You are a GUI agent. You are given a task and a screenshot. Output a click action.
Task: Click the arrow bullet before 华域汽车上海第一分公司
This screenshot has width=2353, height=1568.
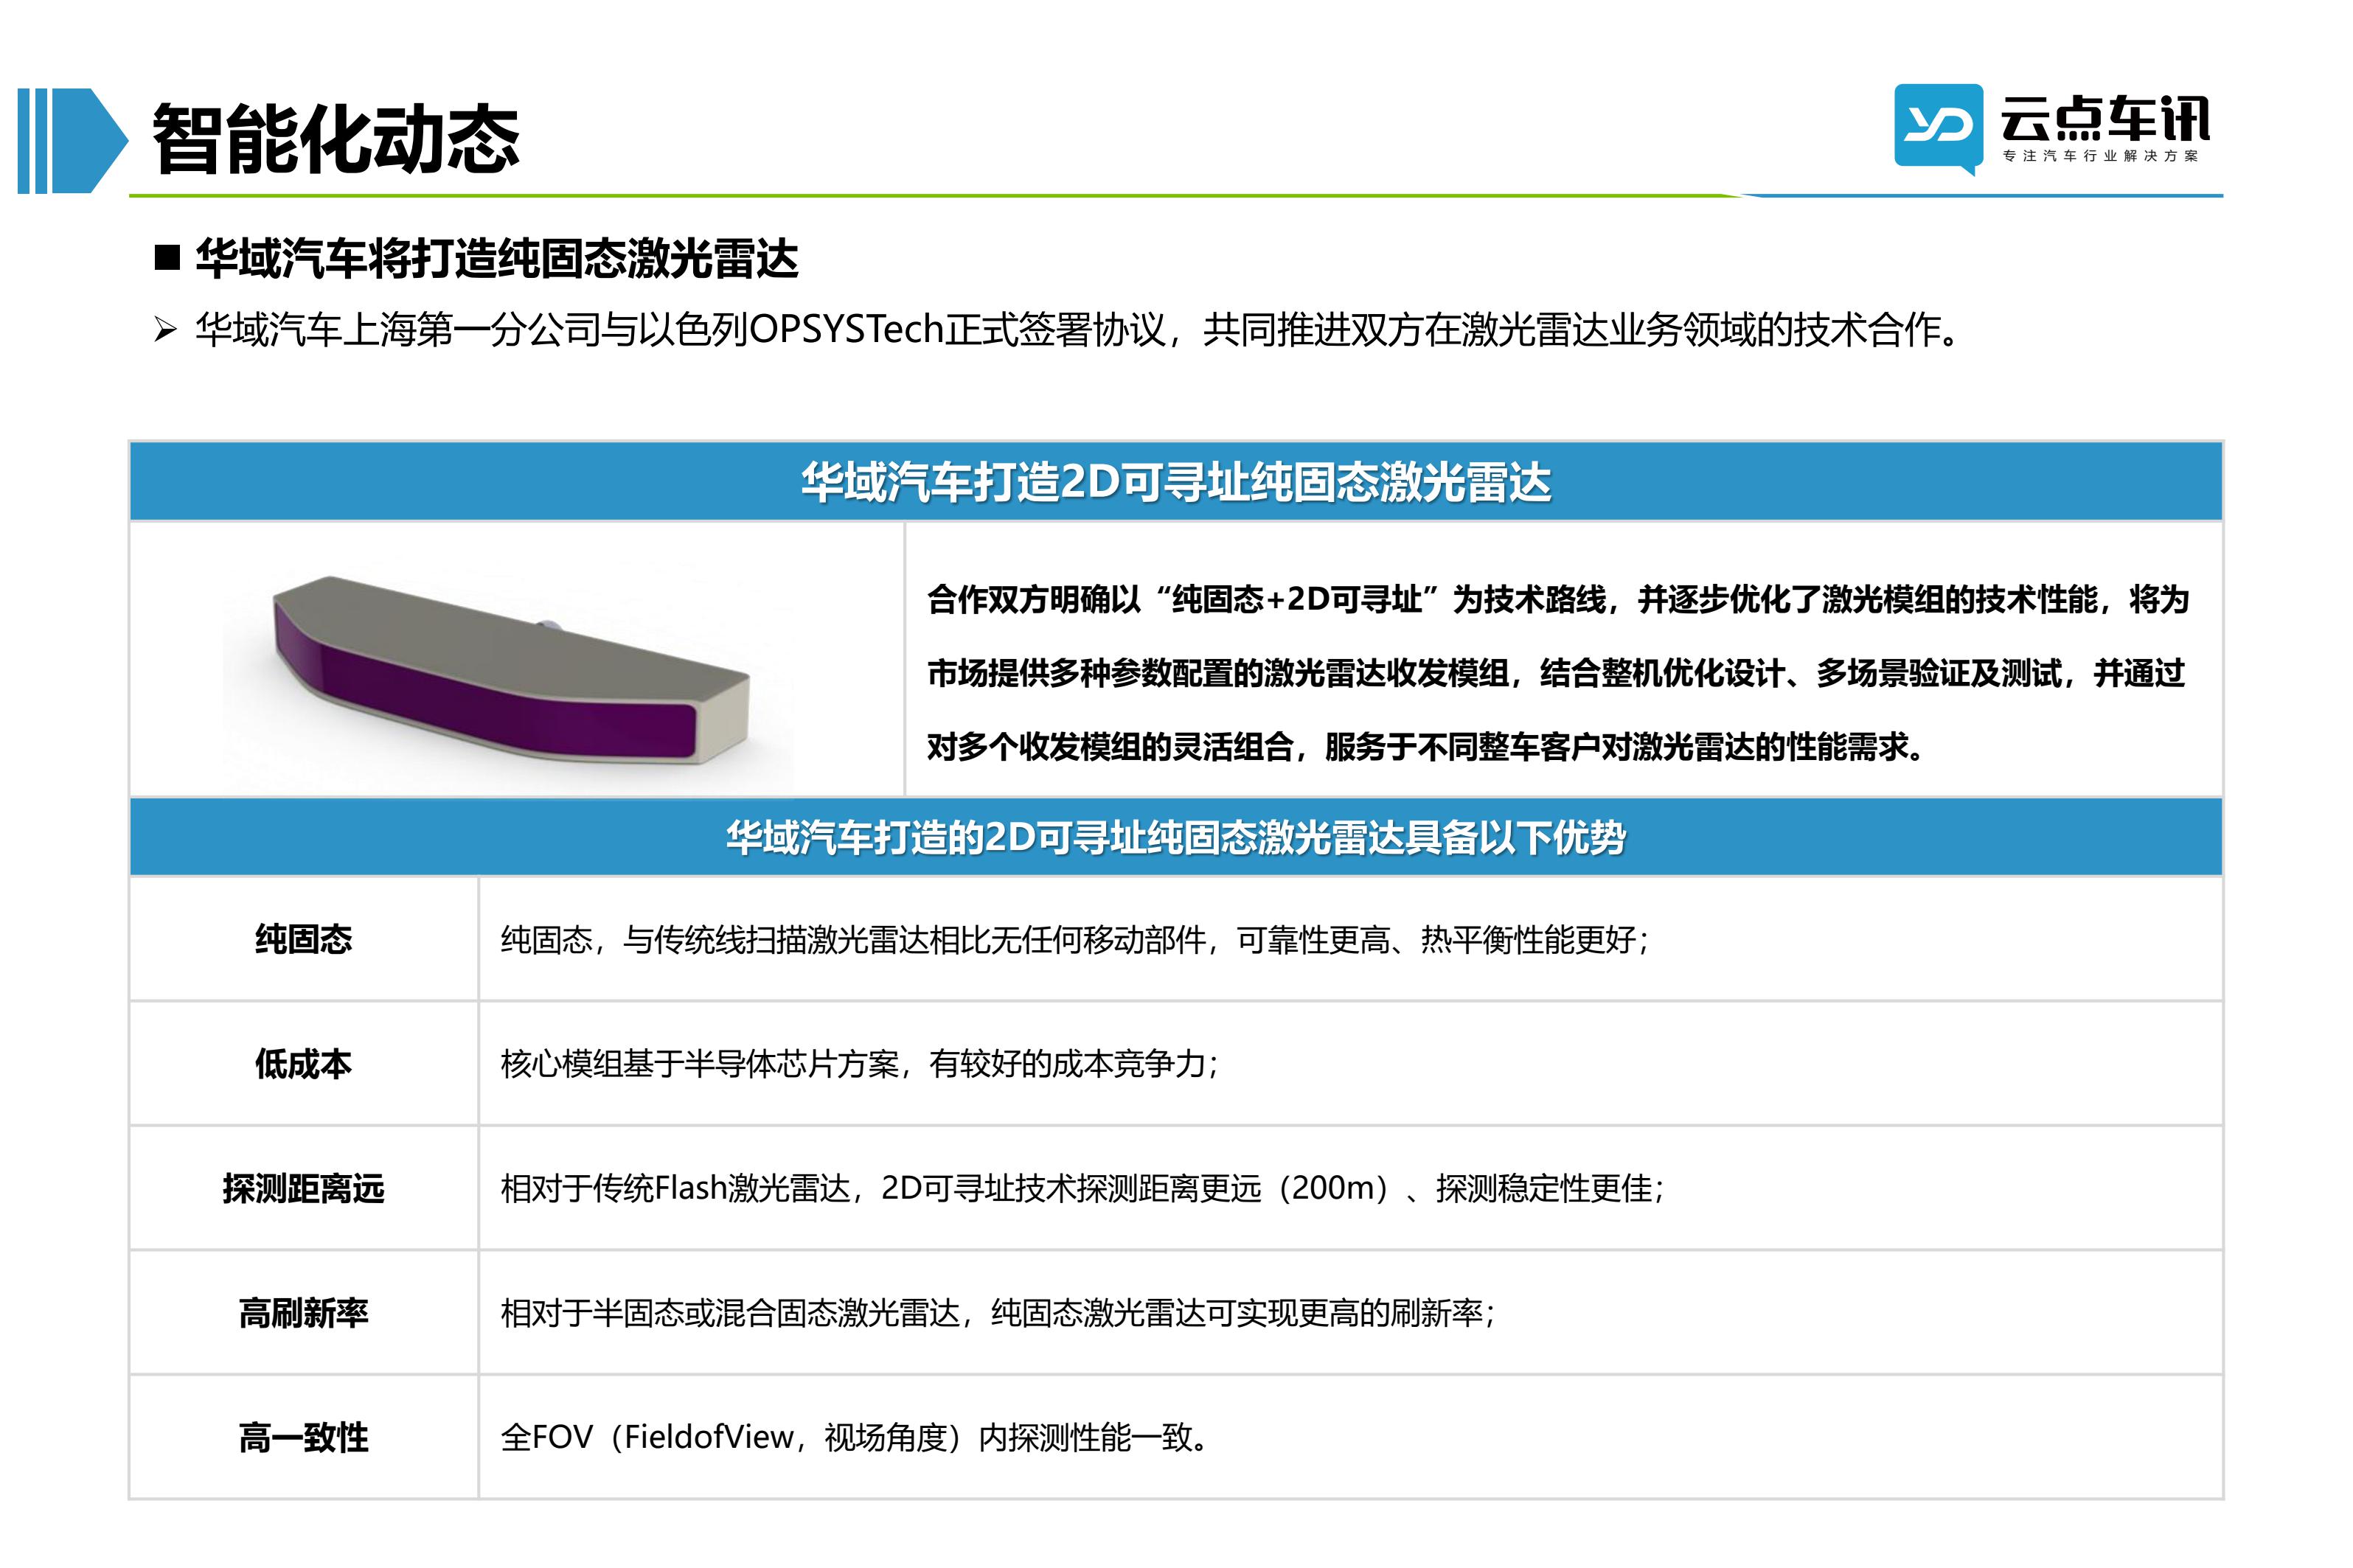point(166,329)
